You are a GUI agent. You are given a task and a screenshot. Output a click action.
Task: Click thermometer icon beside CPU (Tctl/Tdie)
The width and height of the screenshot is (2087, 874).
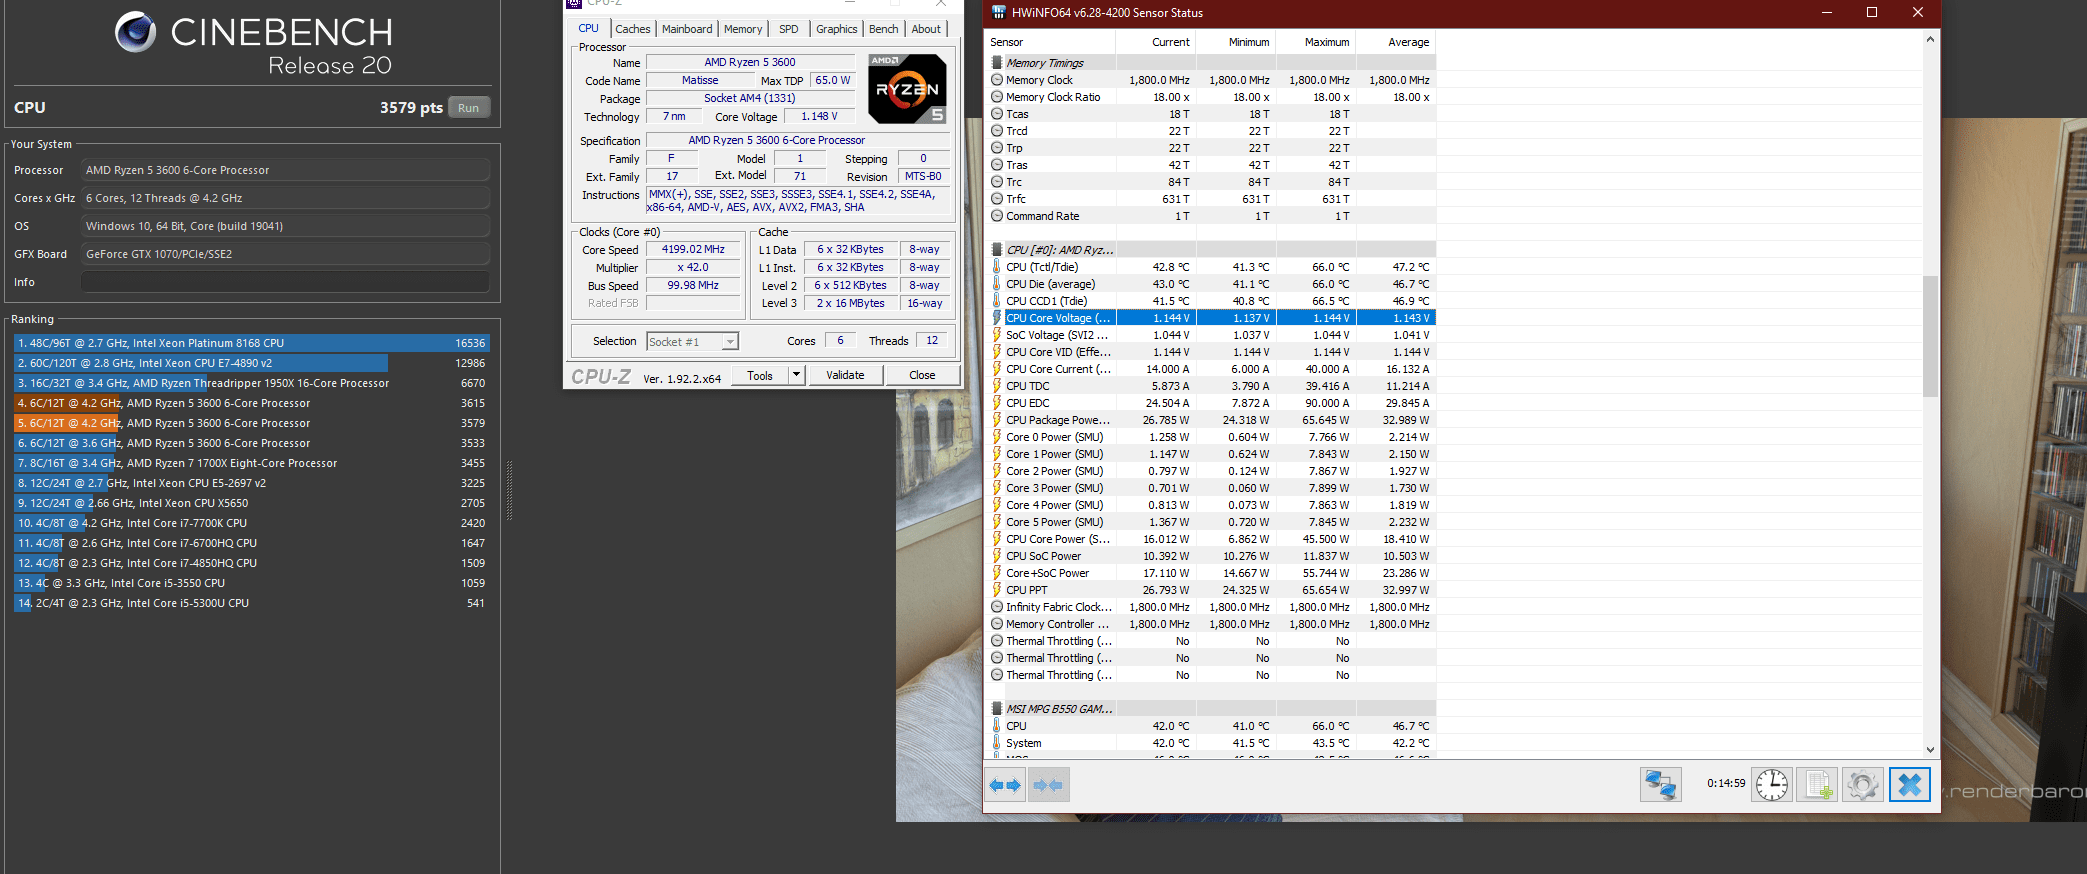[x=997, y=267]
